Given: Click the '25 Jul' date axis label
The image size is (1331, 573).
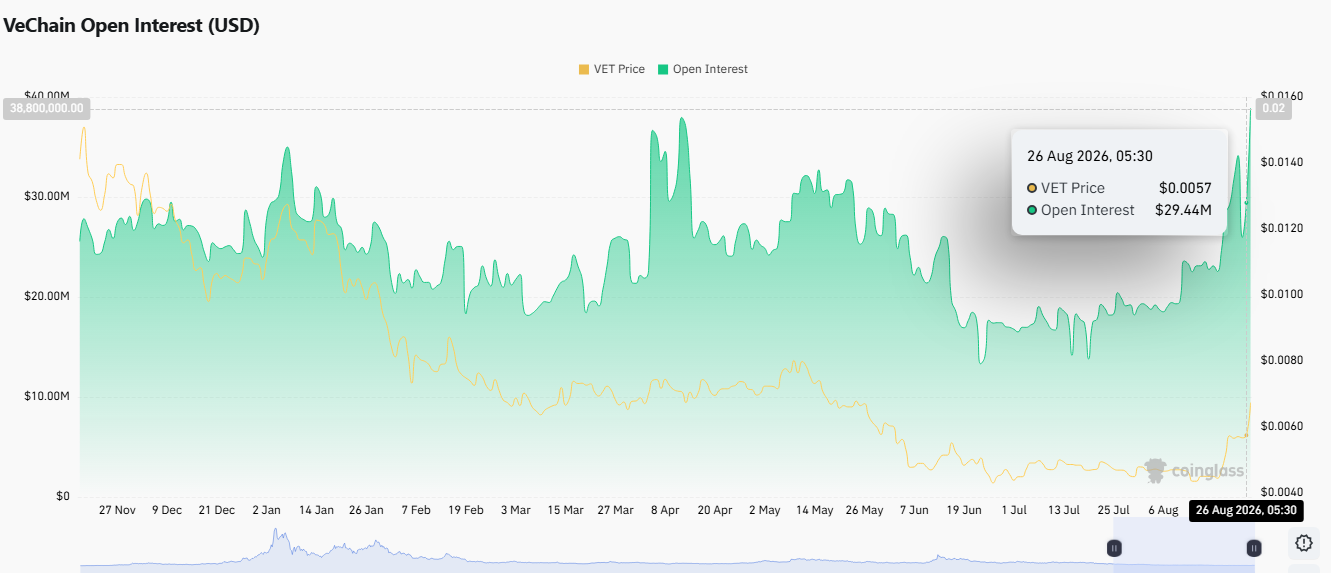Looking at the screenshot, I should click(1113, 510).
